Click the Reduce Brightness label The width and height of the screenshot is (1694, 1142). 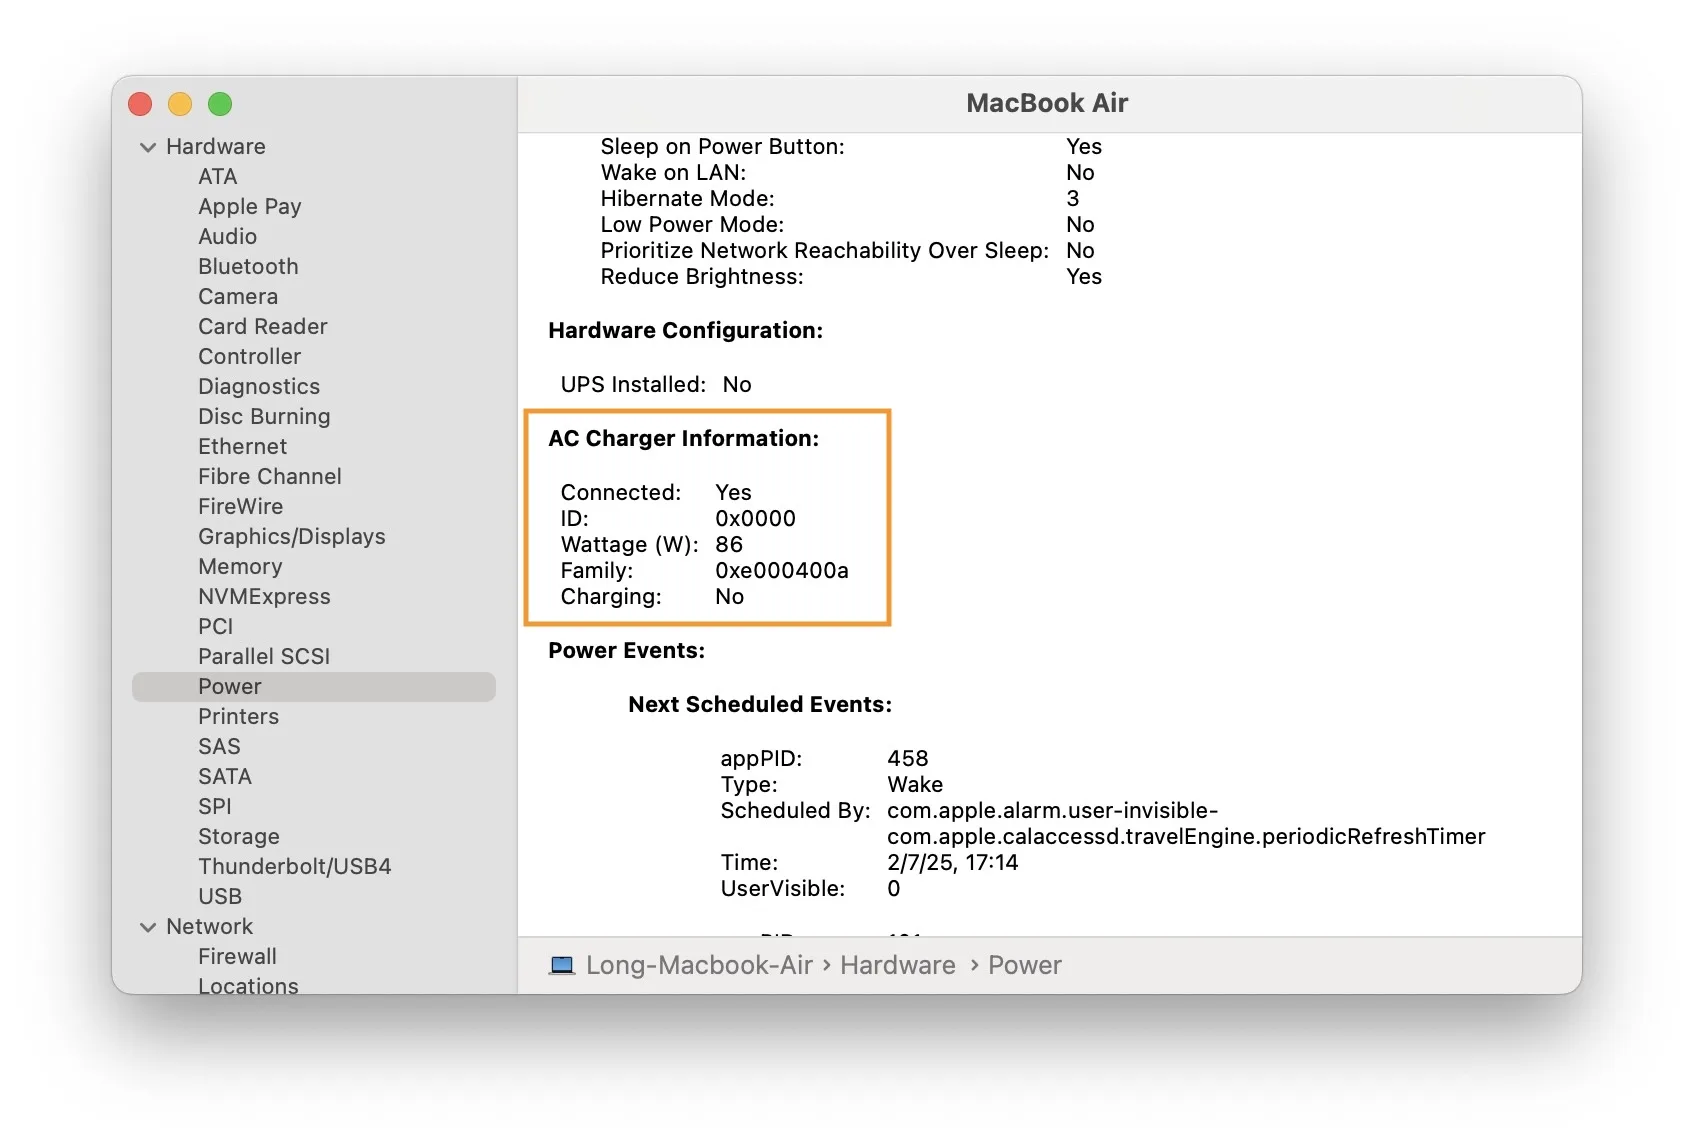(x=702, y=277)
